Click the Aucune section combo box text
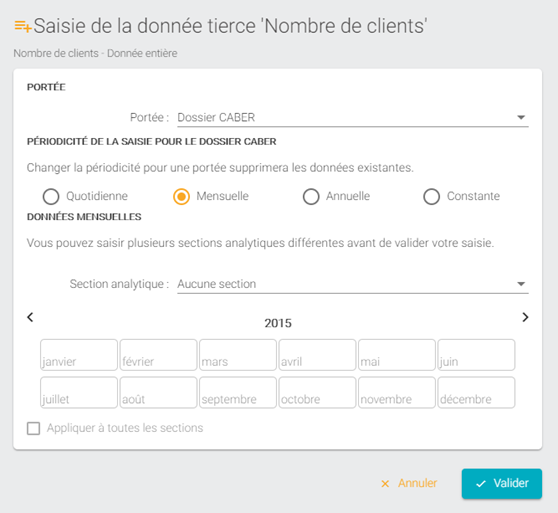Screen dimensions: 558x513 (217, 284)
